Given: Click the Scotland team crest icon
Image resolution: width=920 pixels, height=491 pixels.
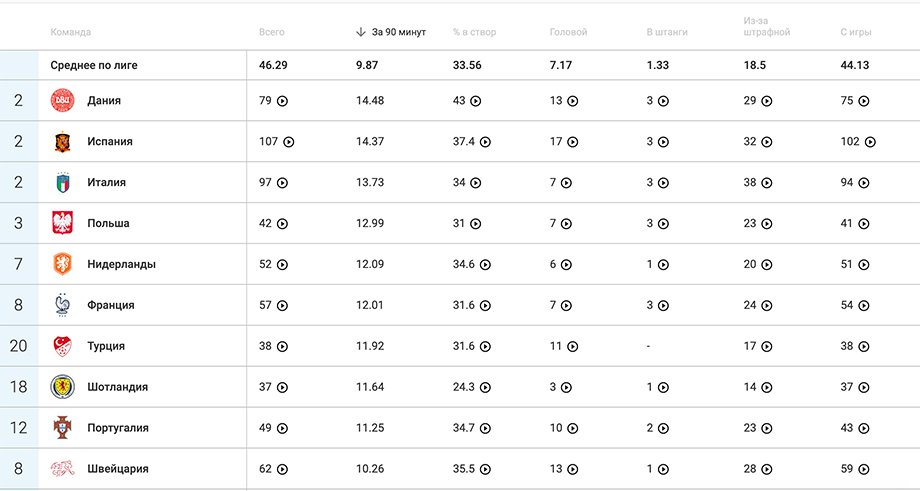Looking at the screenshot, I should click(x=62, y=387).
